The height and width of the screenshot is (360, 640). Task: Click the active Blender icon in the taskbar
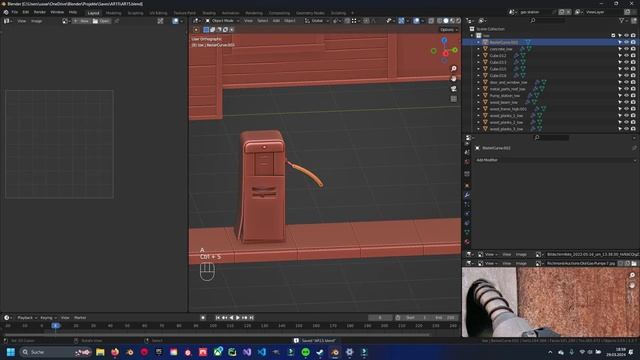pos(335,352)
